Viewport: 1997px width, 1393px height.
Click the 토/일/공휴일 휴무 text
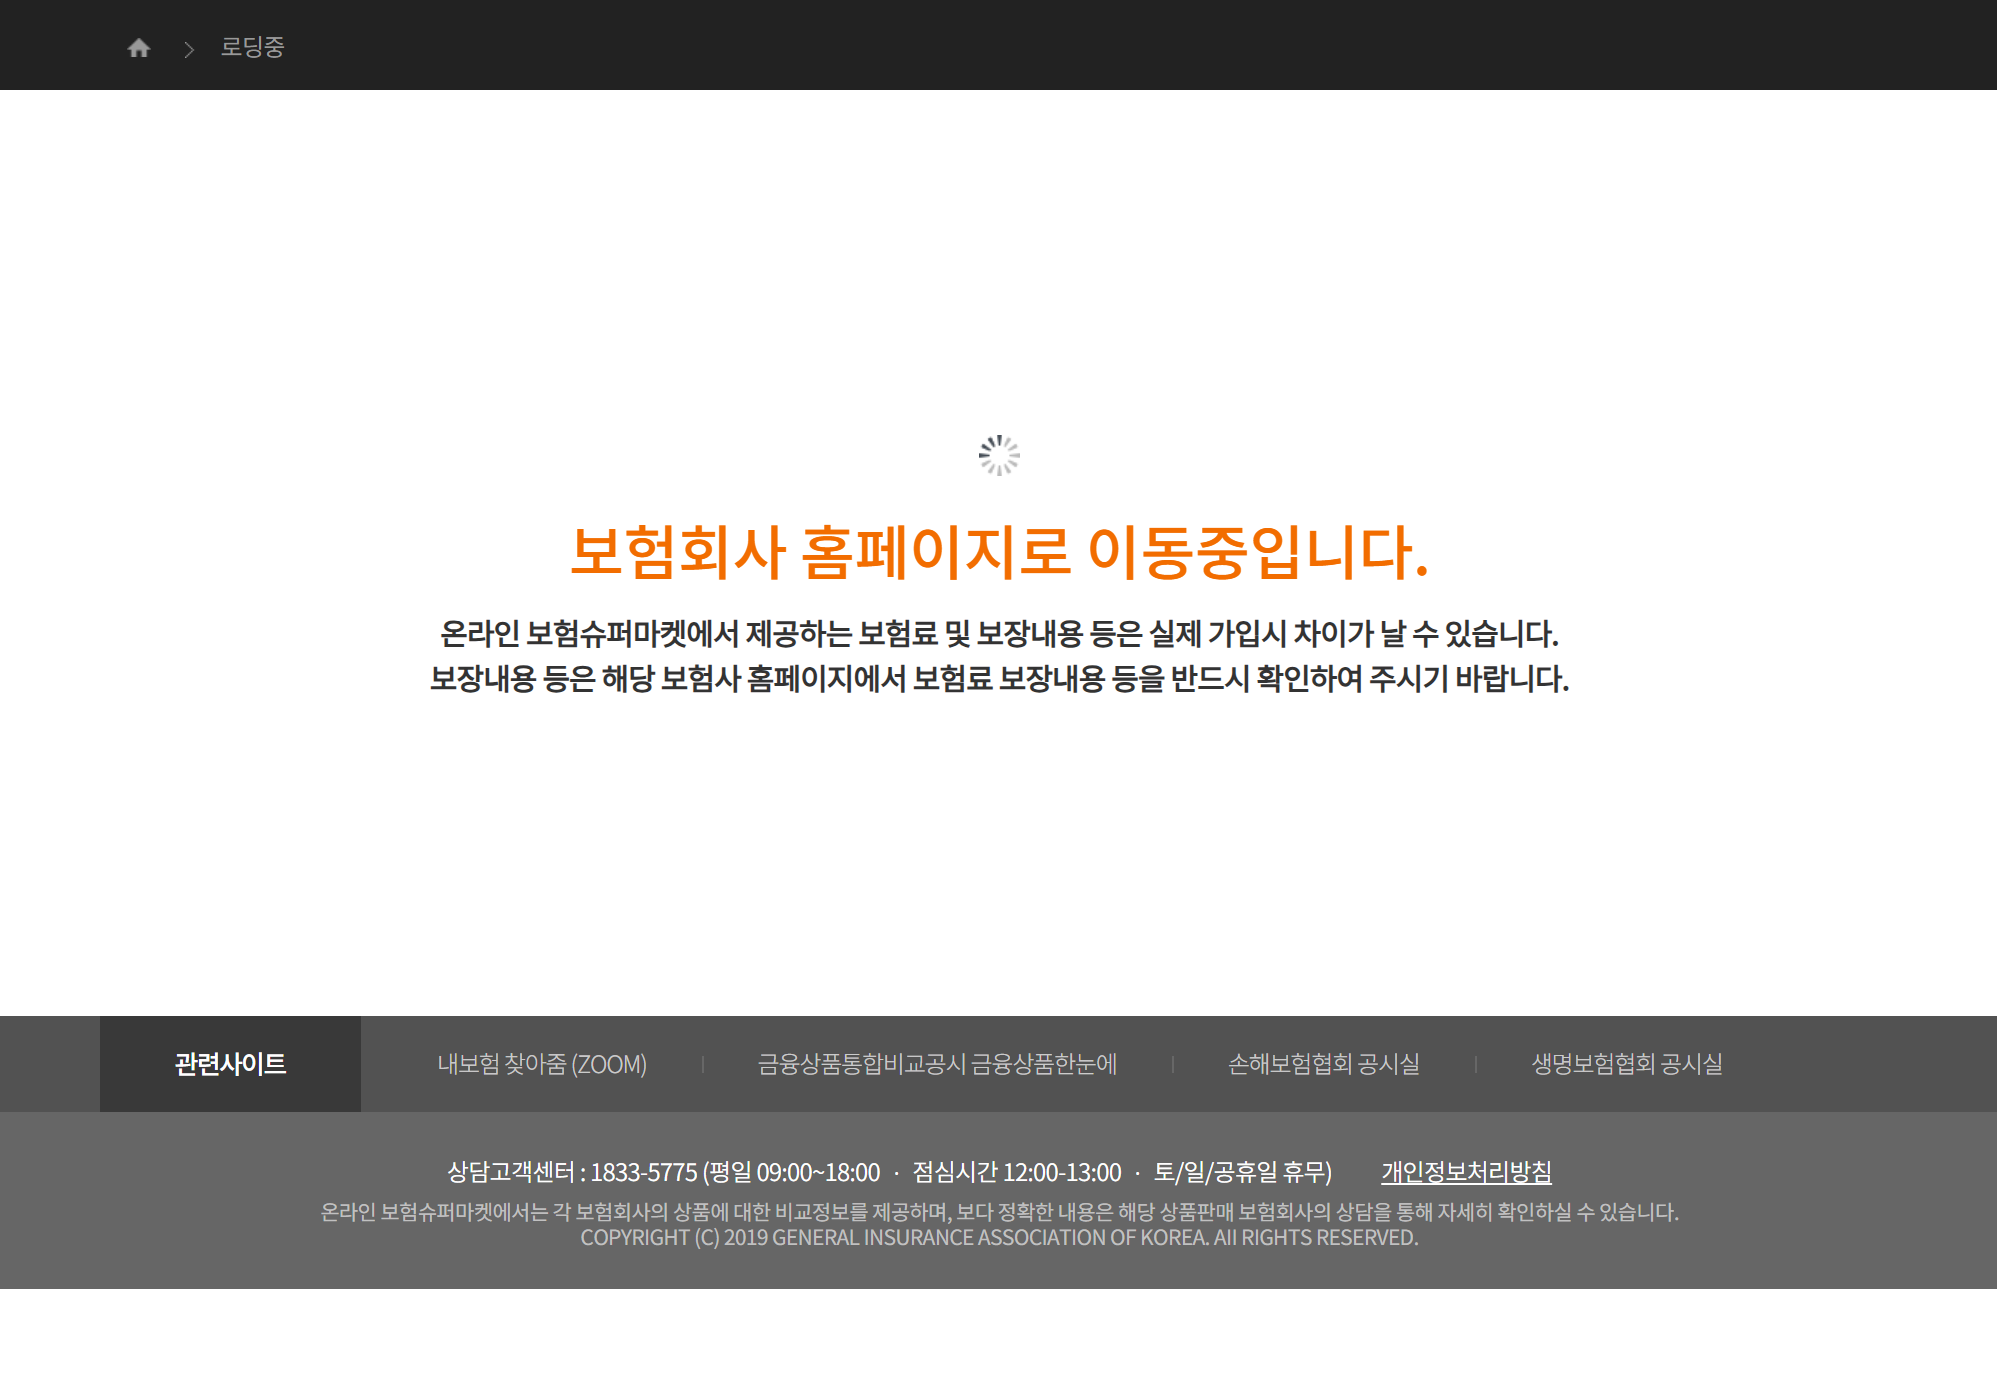pos(1242,1172)
